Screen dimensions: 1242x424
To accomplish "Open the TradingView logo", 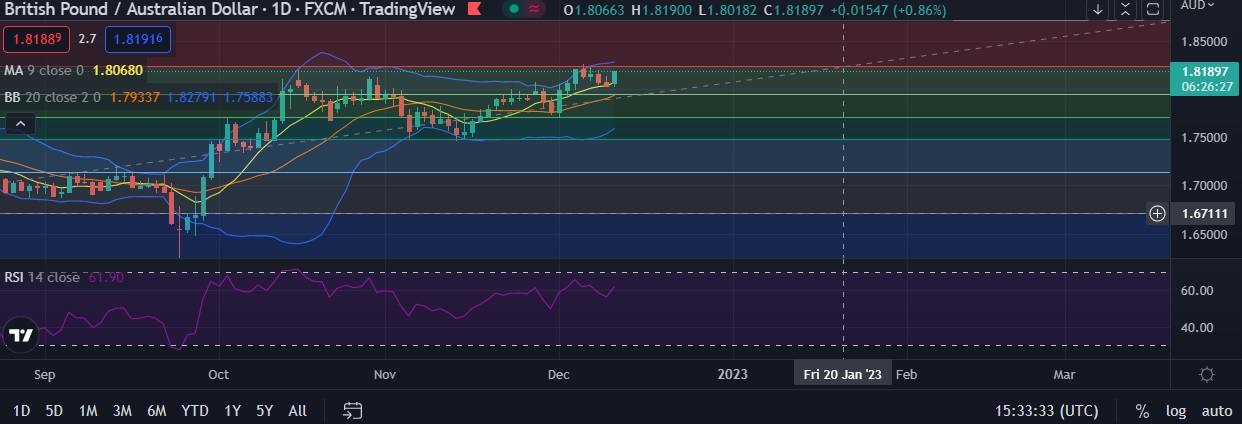I will coord(22,335).
